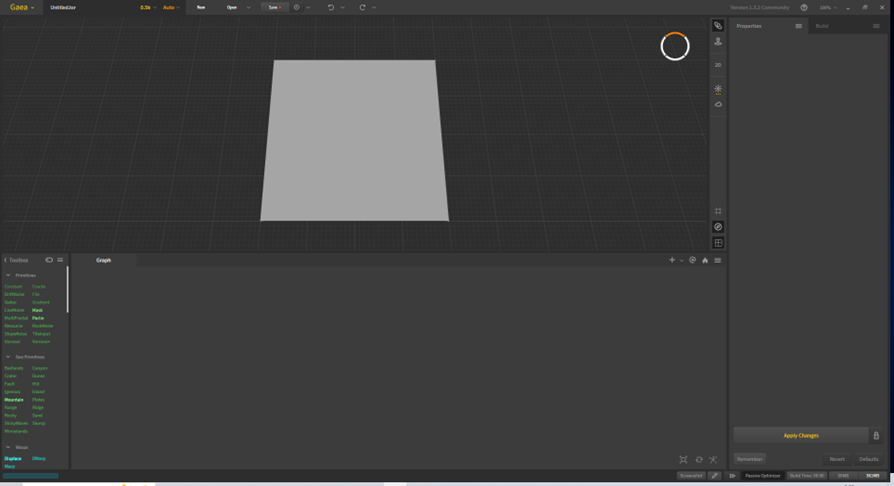Open the Gaea main menu
This screenshot has width=894, height=486.
click(22, 7)
